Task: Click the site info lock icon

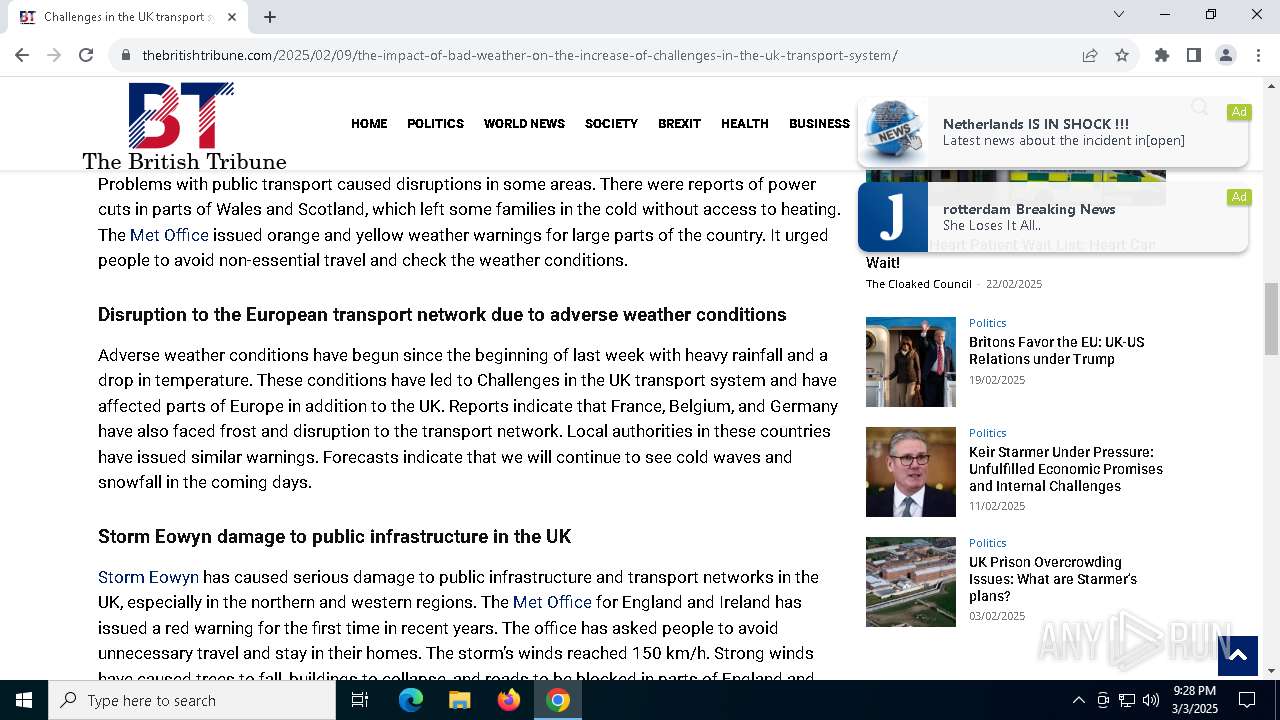Action: [126, 55]
